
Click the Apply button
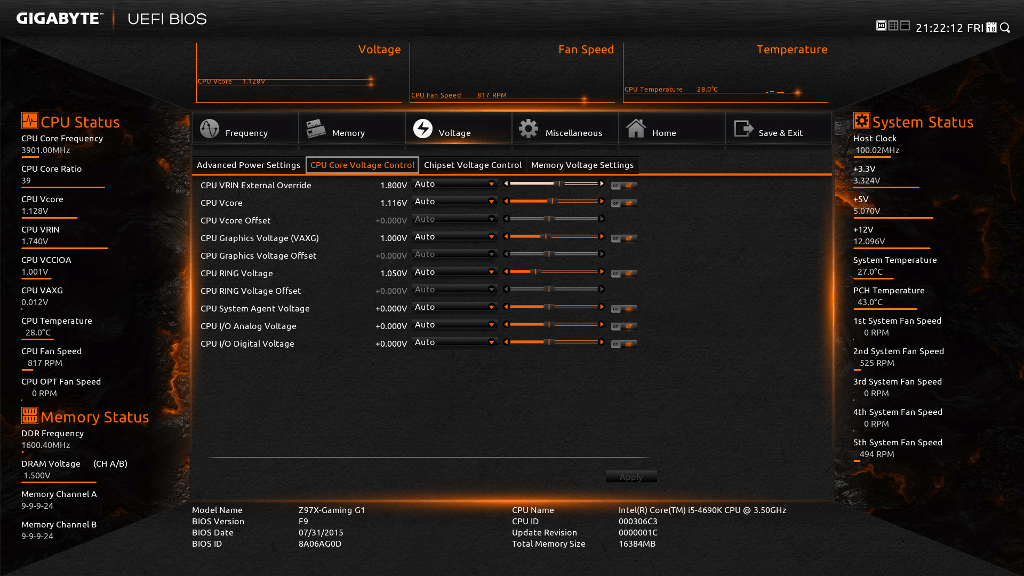631,477
